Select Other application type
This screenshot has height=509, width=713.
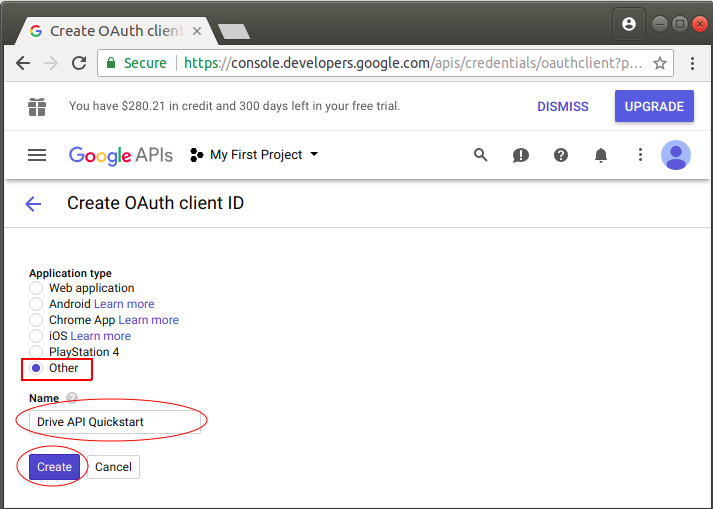36,368
